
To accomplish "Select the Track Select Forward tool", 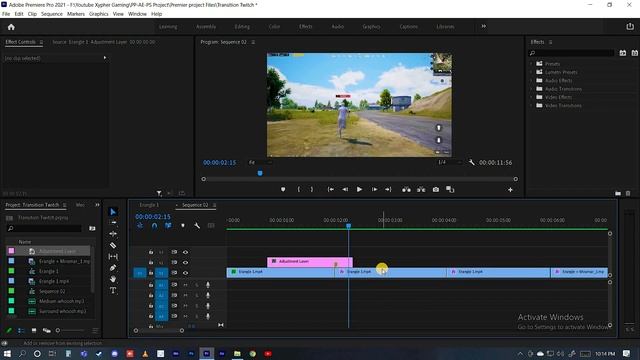I will (113, 222).
